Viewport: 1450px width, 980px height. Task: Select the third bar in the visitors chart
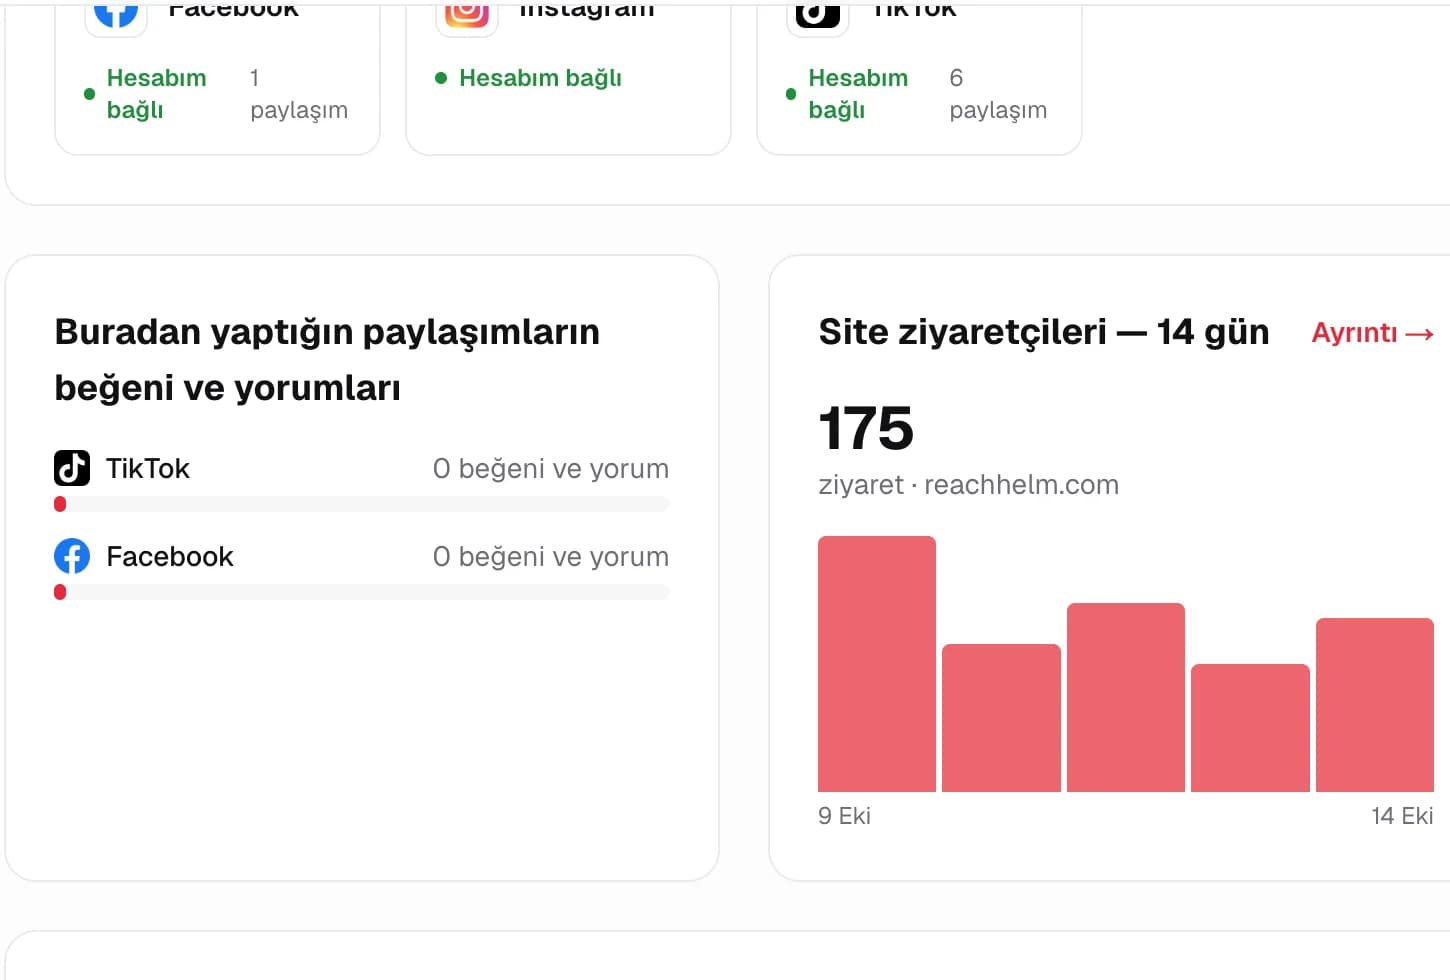click(x=1126, y=698)
